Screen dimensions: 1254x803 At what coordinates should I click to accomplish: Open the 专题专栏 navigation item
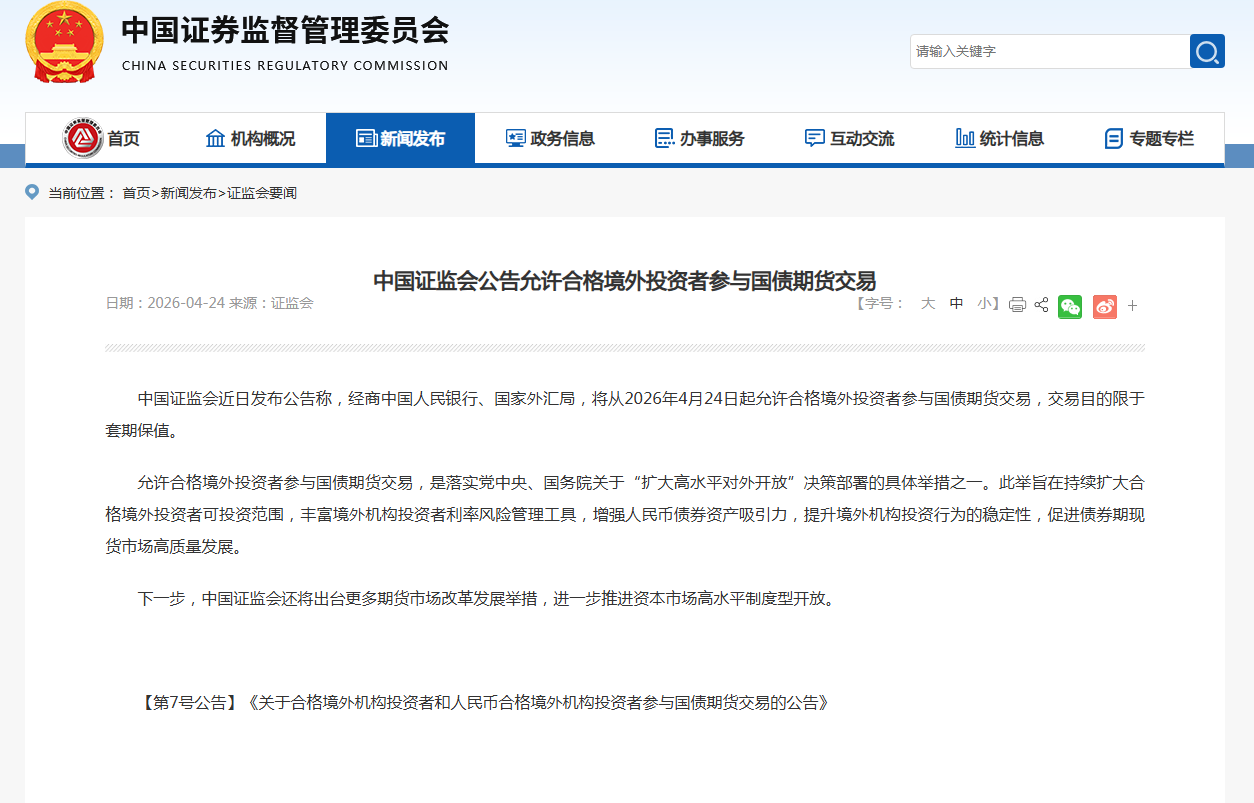click(1150, 139)
